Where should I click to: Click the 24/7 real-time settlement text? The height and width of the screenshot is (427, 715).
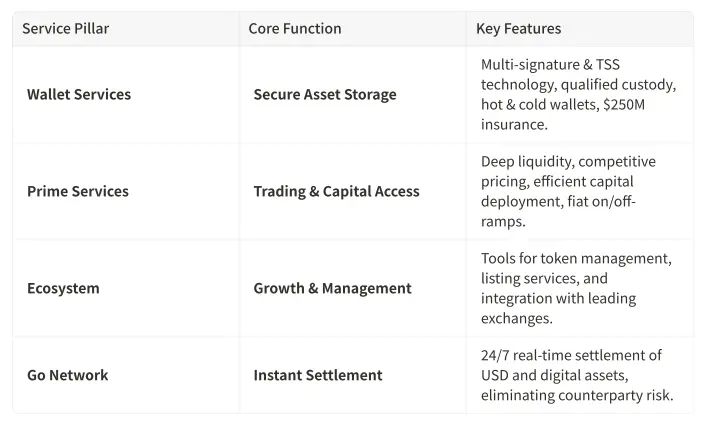point(571,355)
